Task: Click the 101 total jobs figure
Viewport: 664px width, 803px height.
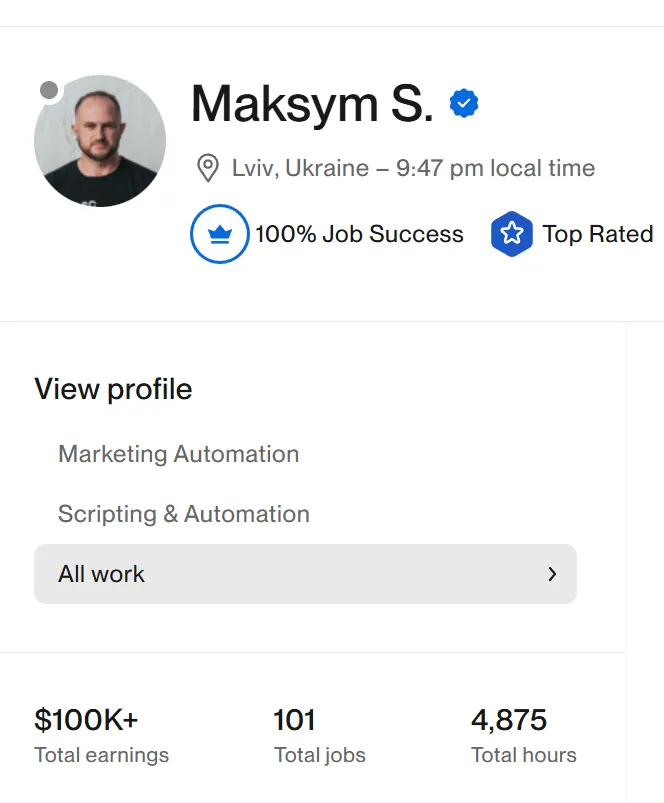Action: coord(294,720)
